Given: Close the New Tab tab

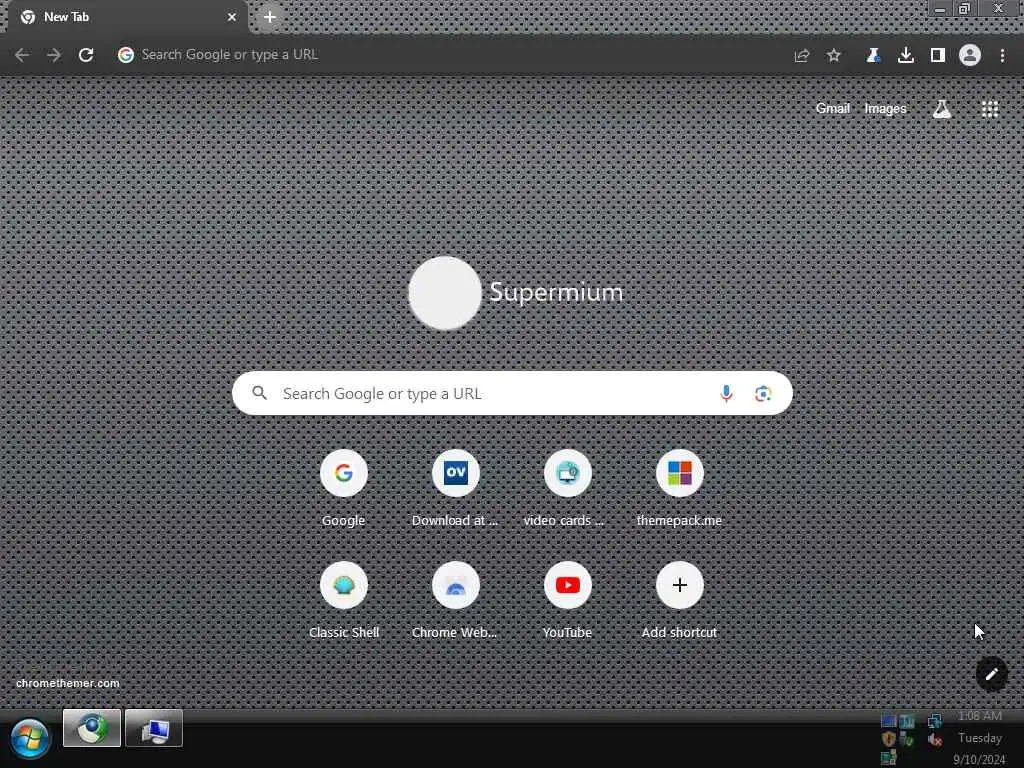Looking at the screenshot, I should tap(232, 17).
